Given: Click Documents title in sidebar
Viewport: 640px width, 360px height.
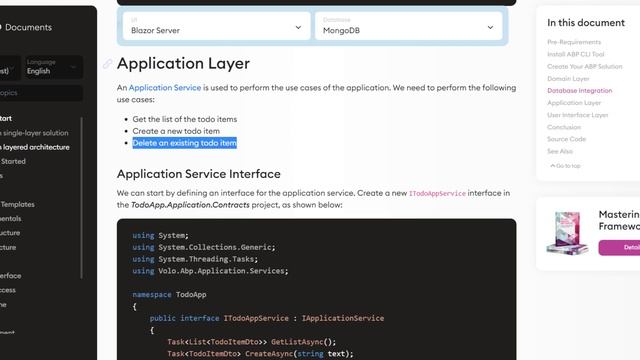Looking at the screenshot, I should 29,27.
